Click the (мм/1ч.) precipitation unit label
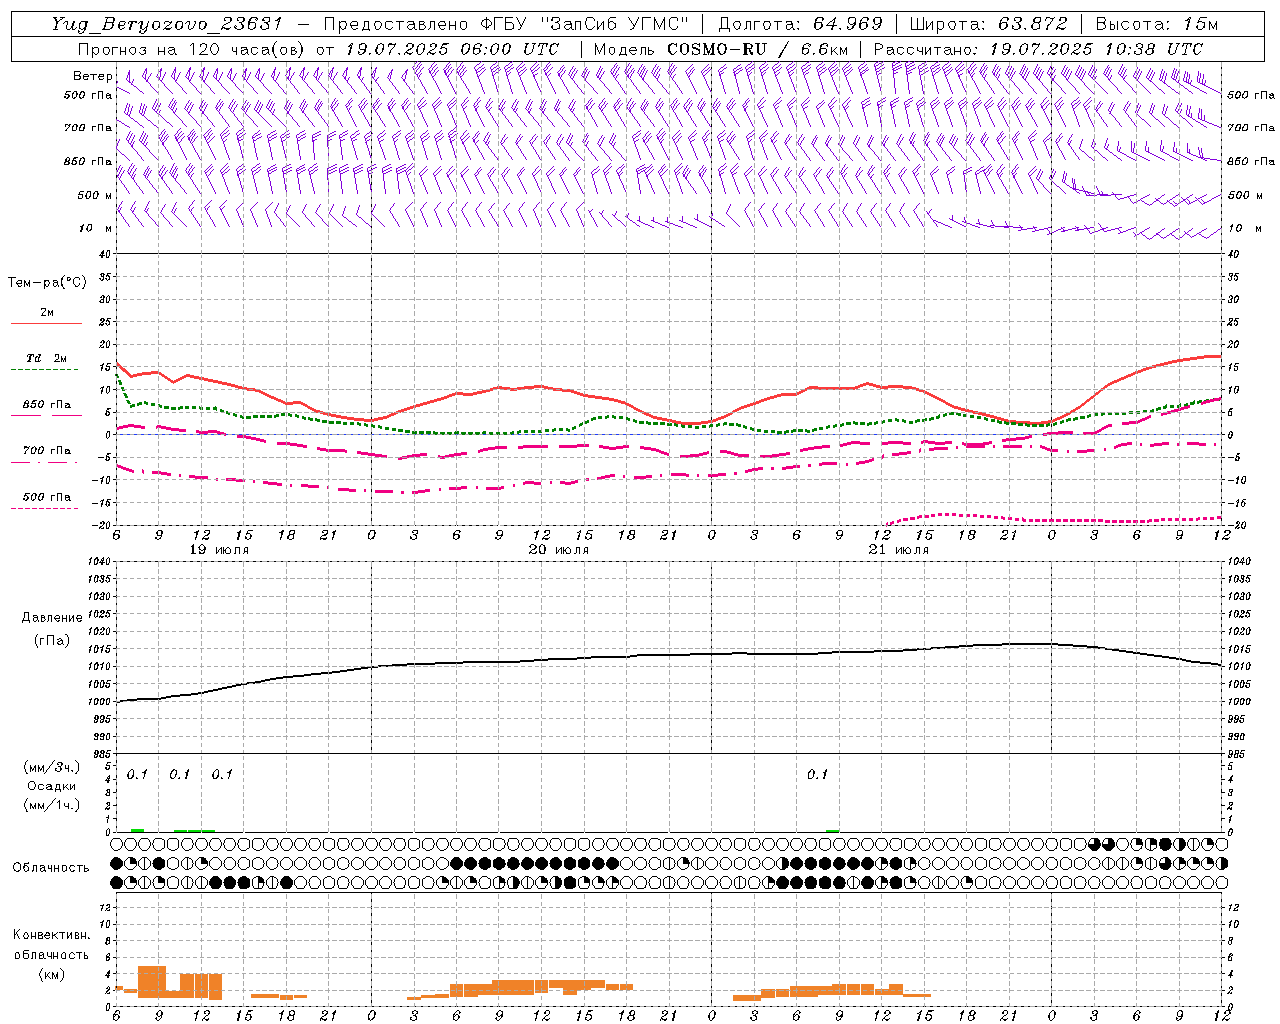Screen dimensions: 1280x1024 [x=51, y=805]
